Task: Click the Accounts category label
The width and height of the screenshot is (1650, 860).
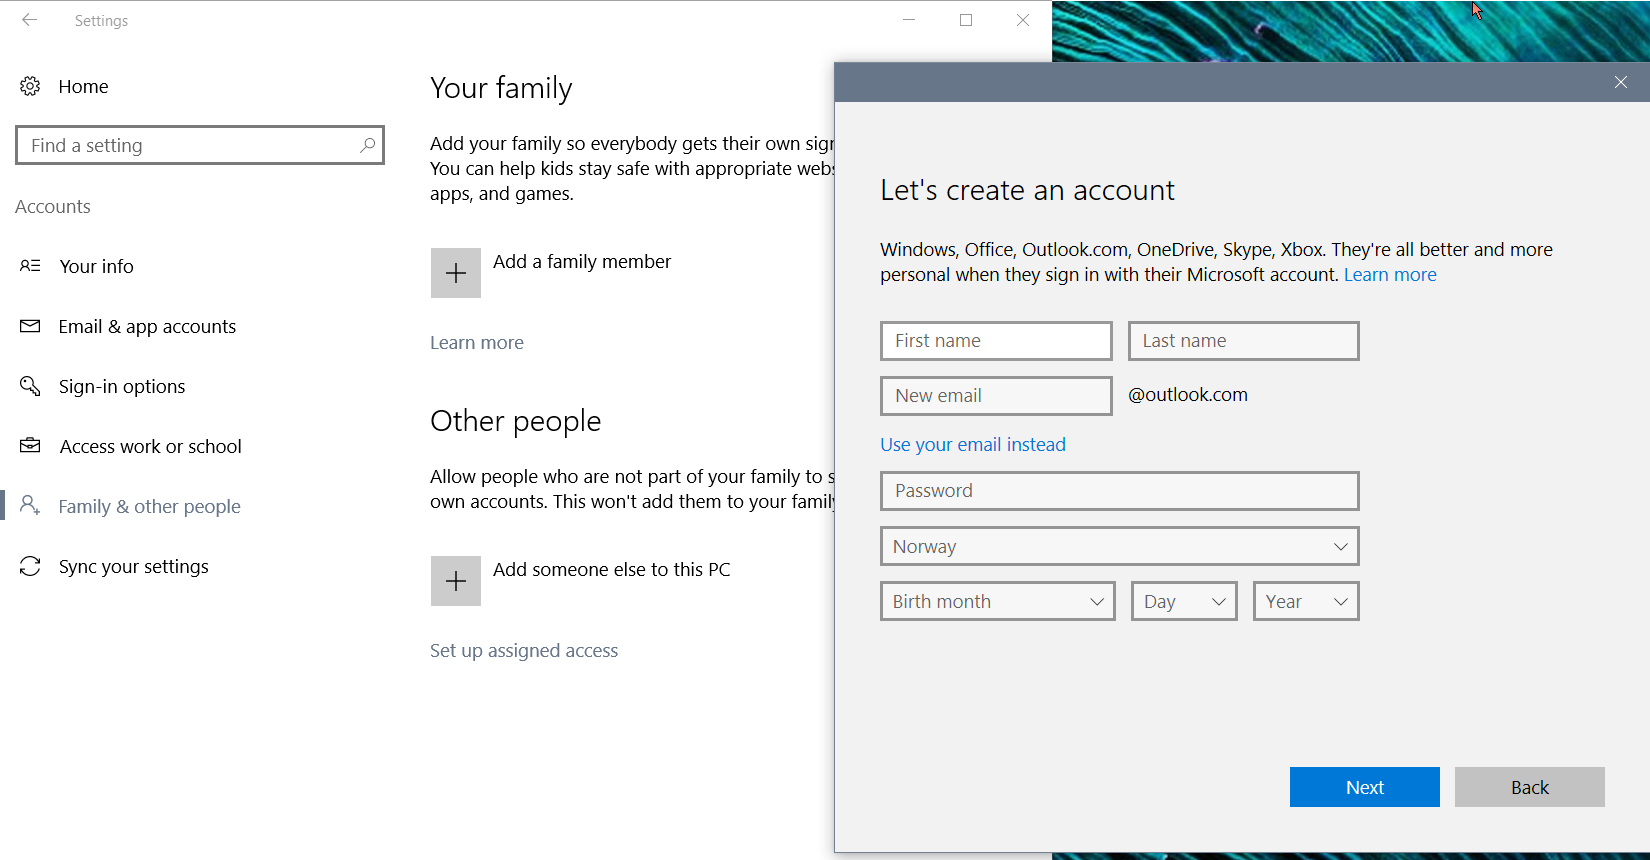Action: click(x=53, y=206)
